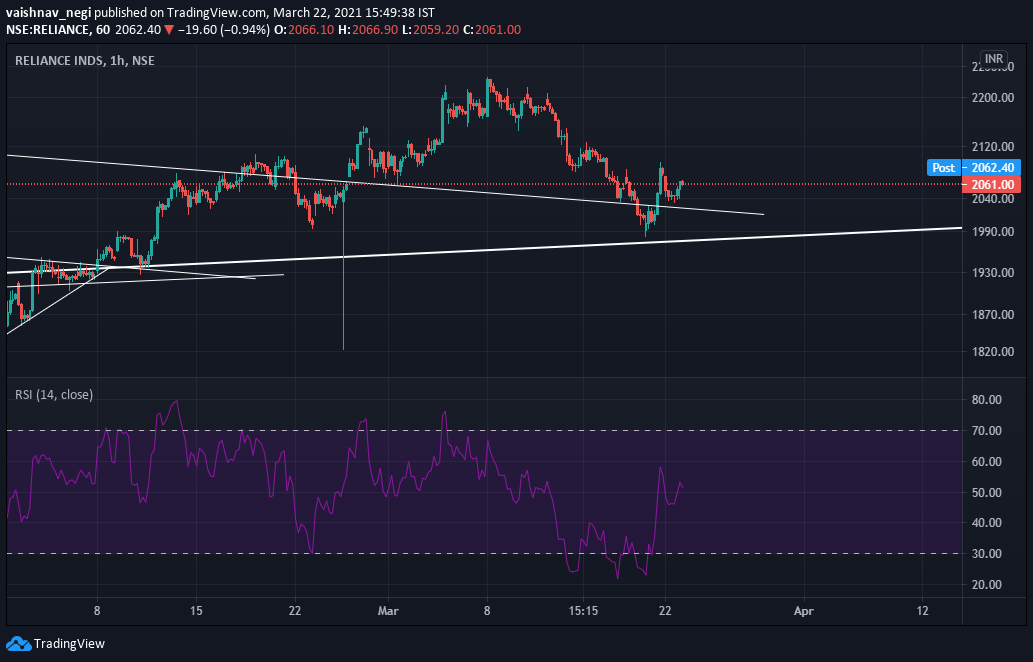The image size is (1033, 662).
Task: Click the 1870.00 price axis label
Action: [x=992, y=314]
